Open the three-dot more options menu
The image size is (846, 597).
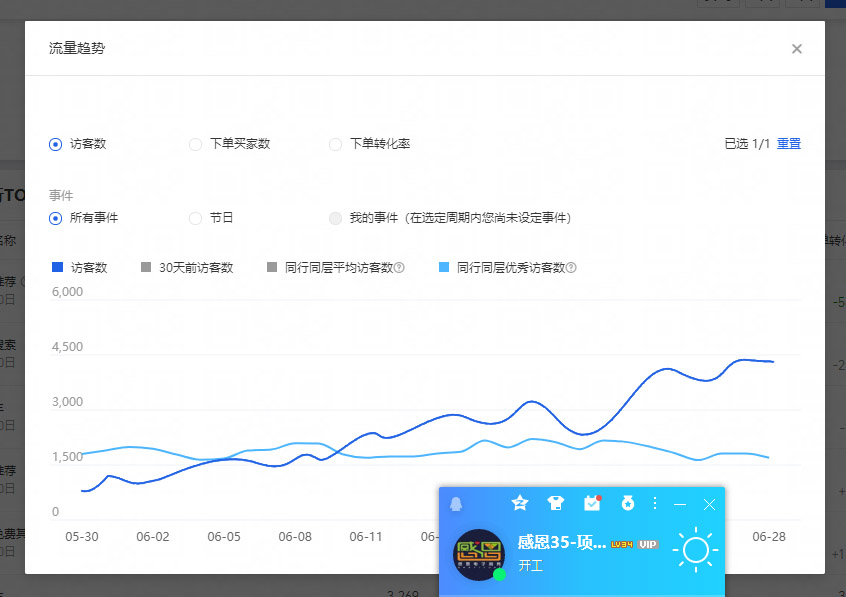pyautogui.click(x=655, y=504)
